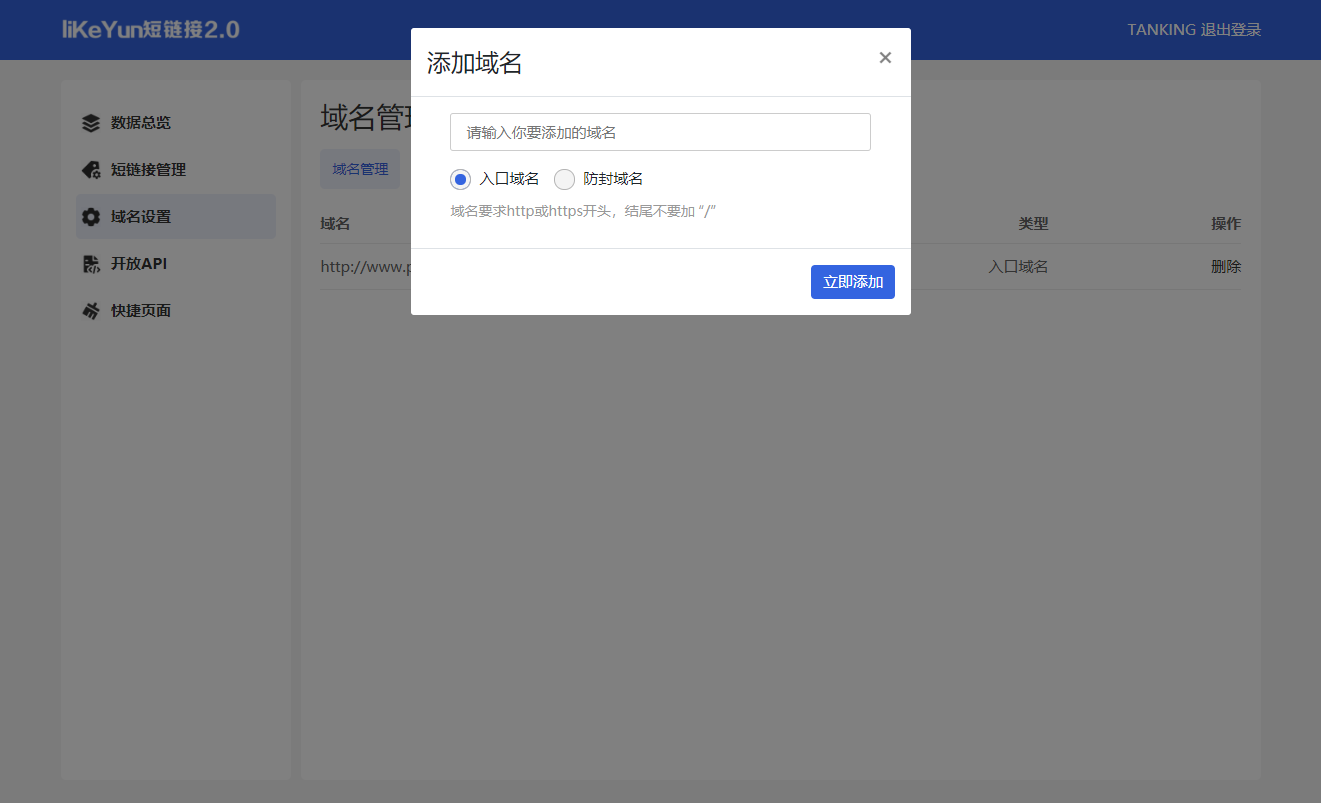Image resolution: width=1321 pixels, height=803 pixels.
Task: Click the 开放API document icon
Action: (x=91, y=264)
